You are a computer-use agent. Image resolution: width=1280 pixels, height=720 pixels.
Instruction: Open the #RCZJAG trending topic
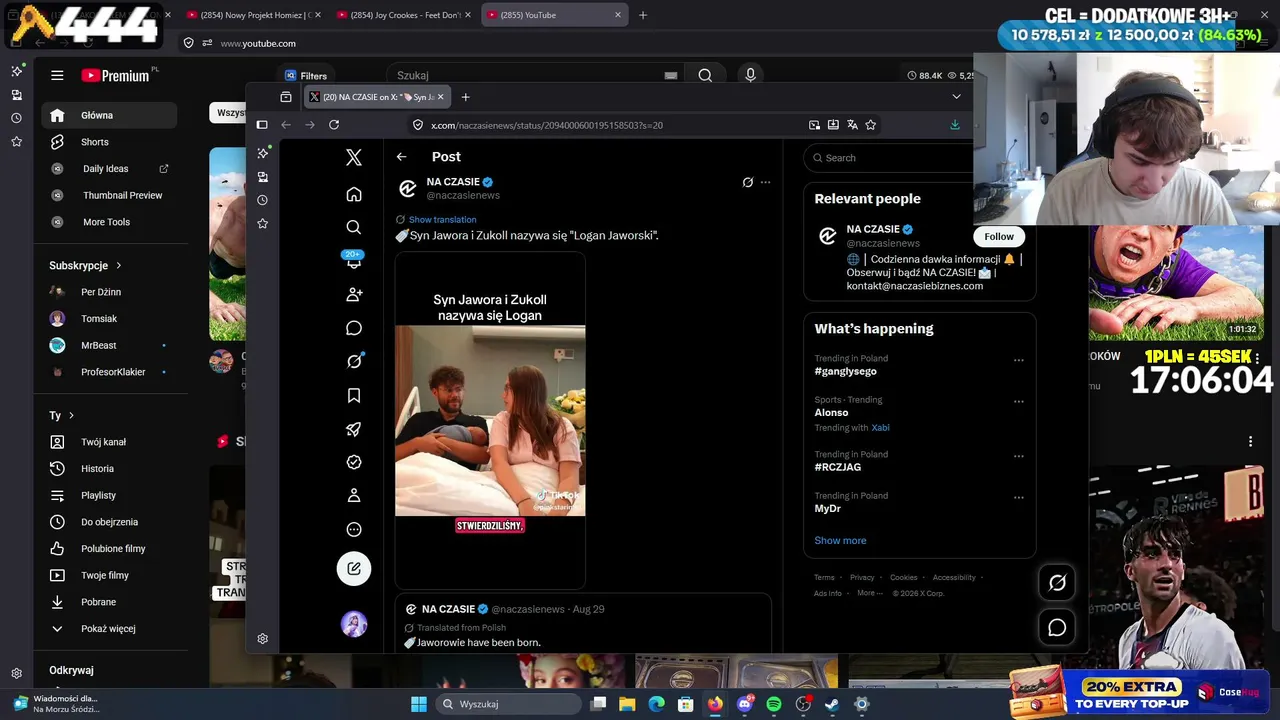coord(837,468)
